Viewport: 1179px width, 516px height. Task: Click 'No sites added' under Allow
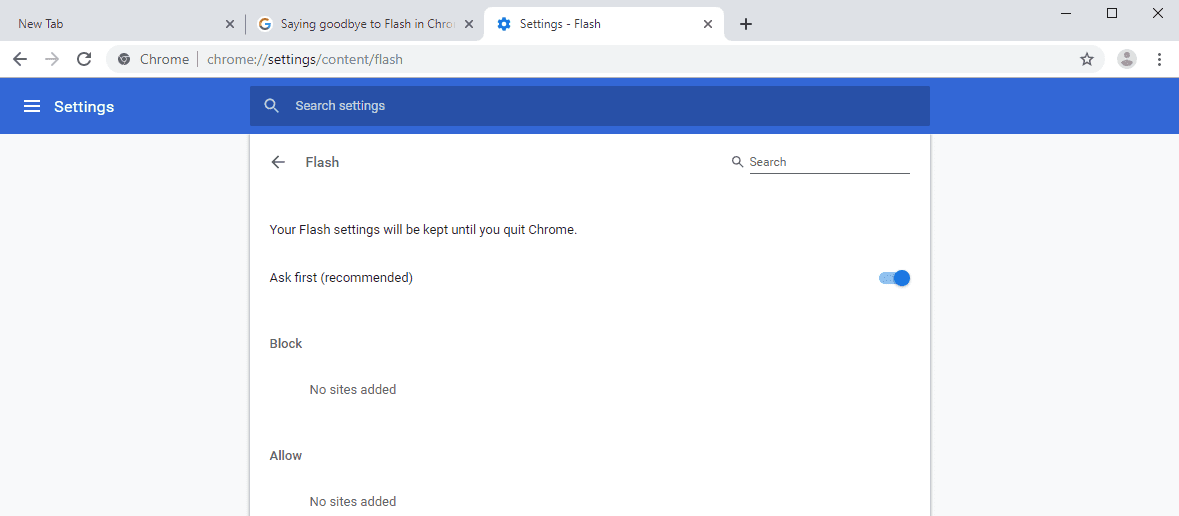[353, 502]
